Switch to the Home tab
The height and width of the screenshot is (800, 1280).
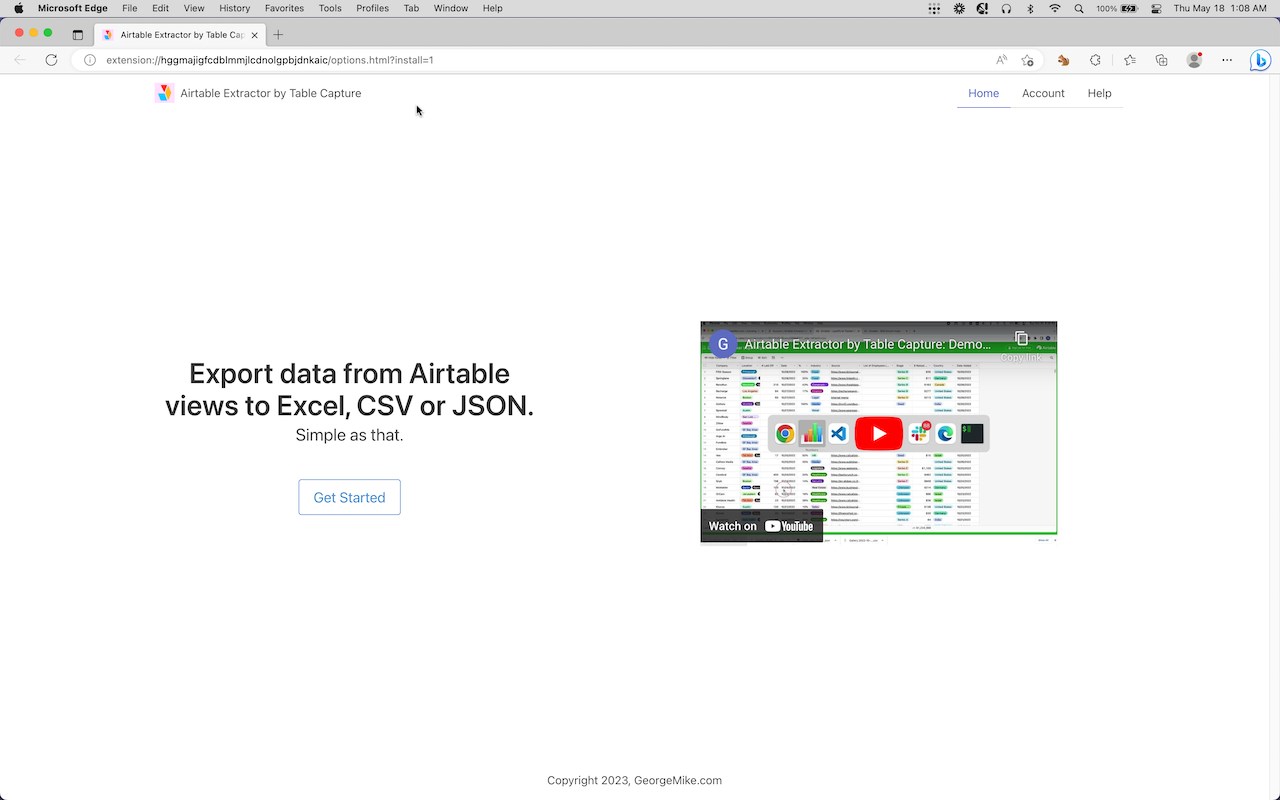983,93
